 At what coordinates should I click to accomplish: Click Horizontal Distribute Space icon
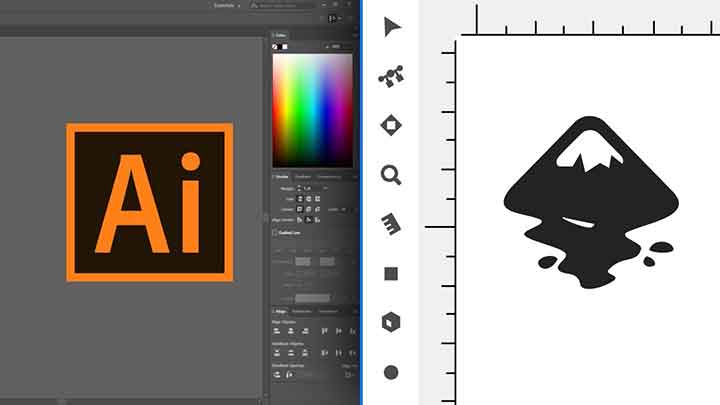click(290, 375)
